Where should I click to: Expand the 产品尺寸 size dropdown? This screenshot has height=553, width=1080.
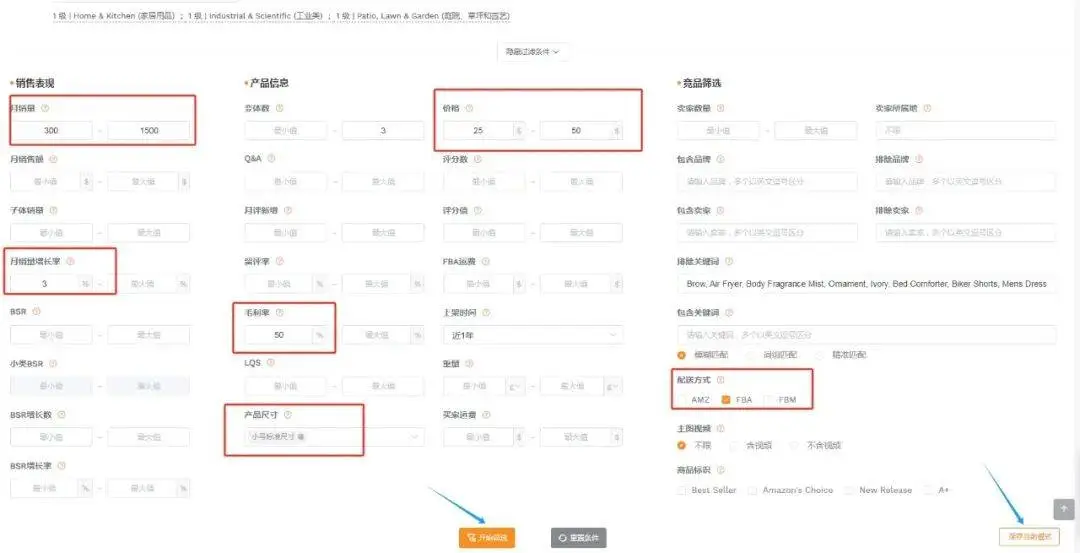pyautogui.click(x=334, y=436)
